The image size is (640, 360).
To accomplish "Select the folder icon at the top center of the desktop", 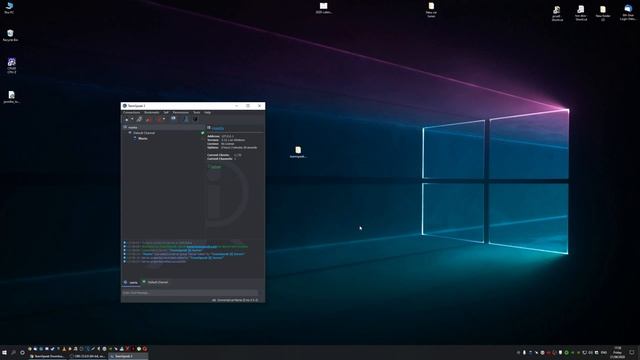I will point(324,8).
